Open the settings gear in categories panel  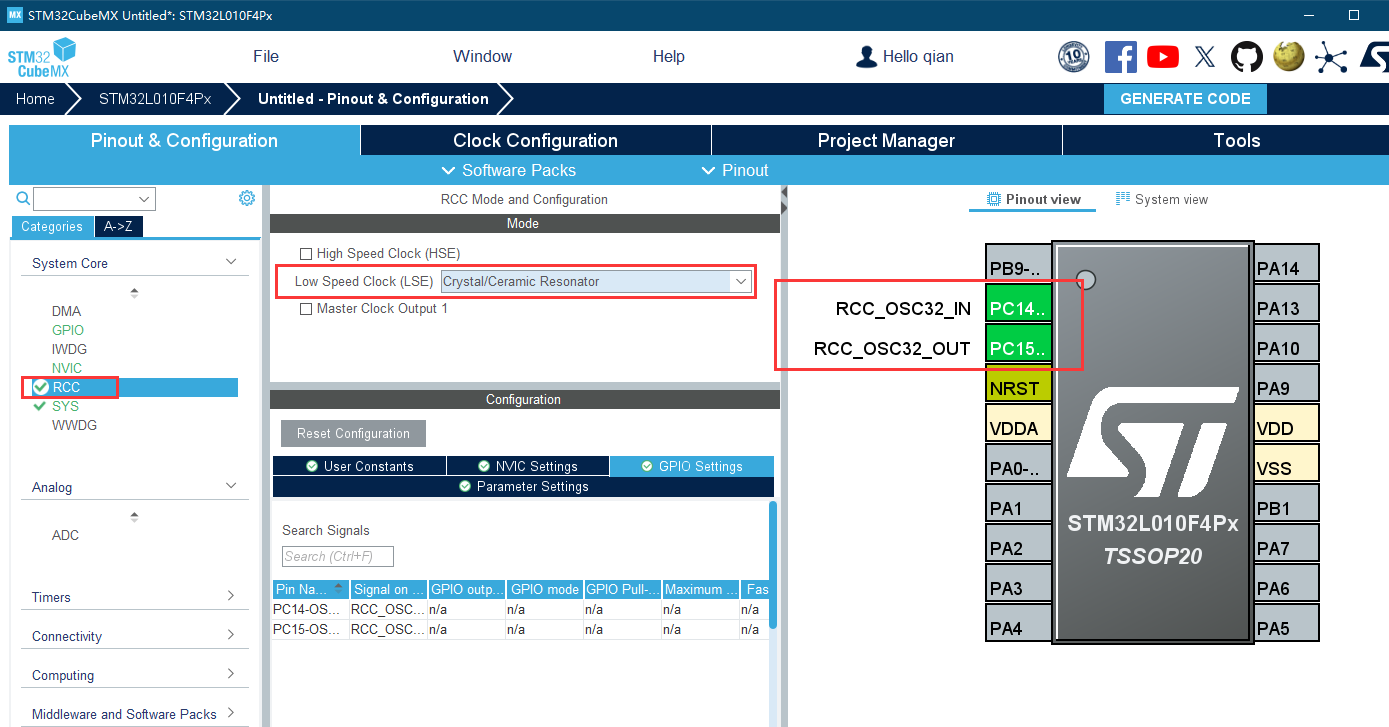(247, 198)
